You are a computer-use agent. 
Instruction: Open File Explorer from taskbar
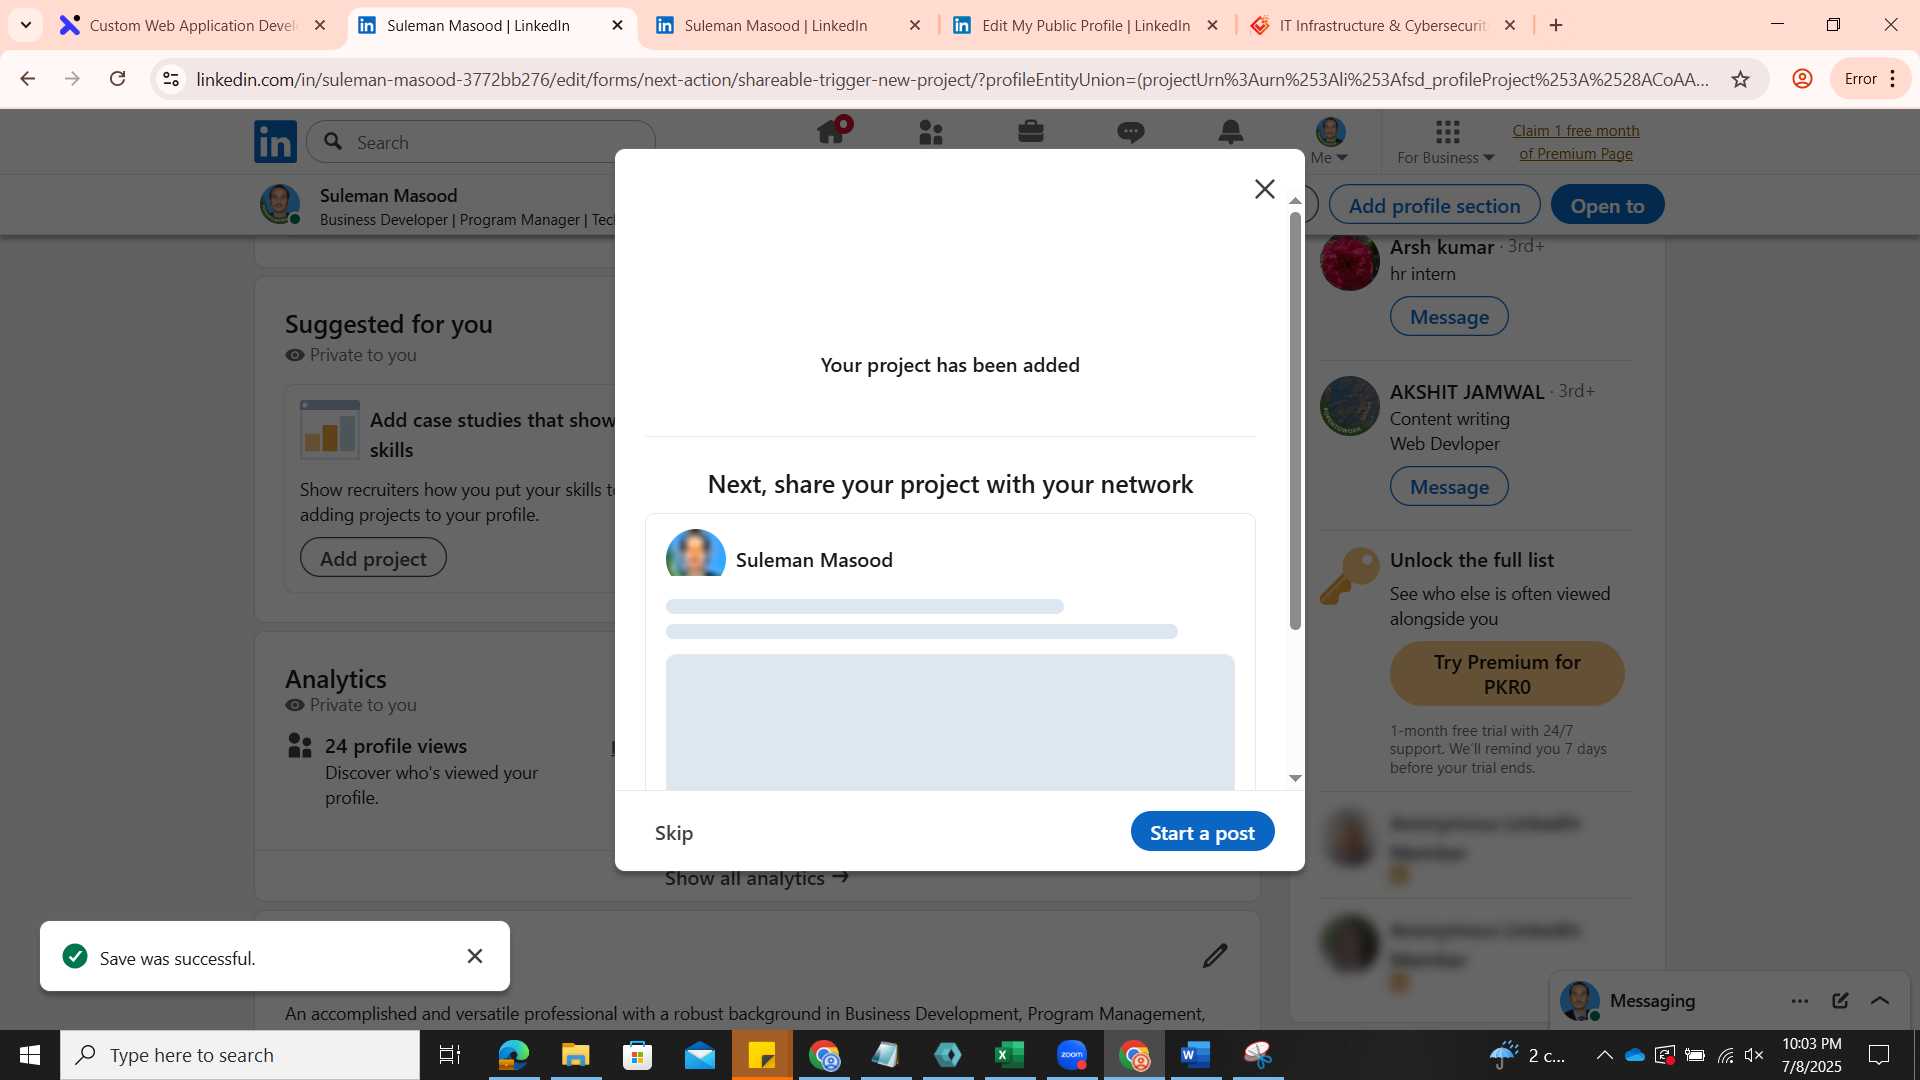pos(575,1055)
